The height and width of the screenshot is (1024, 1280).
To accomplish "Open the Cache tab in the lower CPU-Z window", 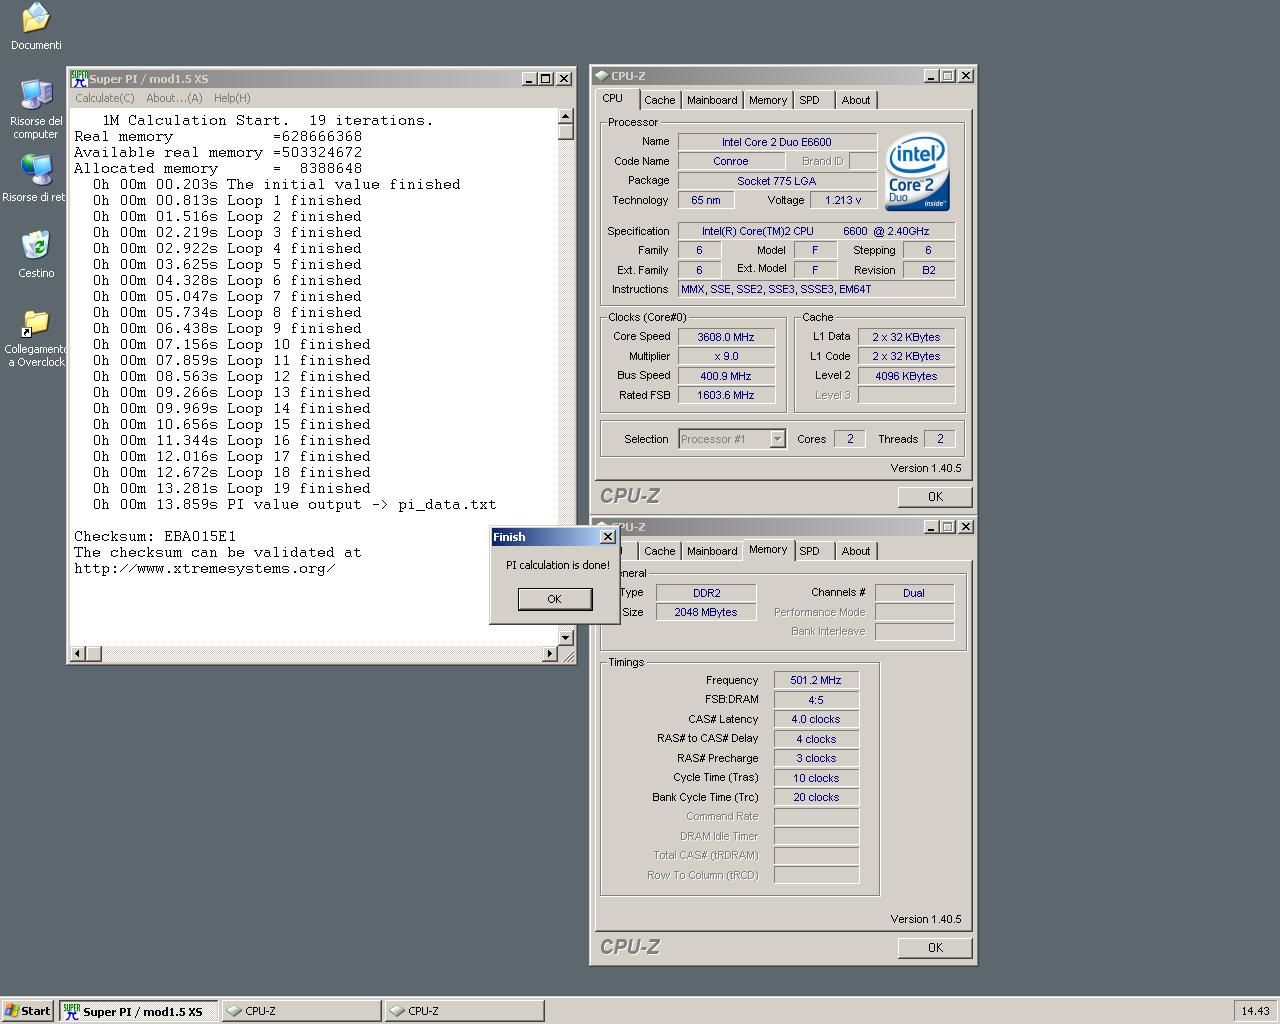I will click(659, 551).
